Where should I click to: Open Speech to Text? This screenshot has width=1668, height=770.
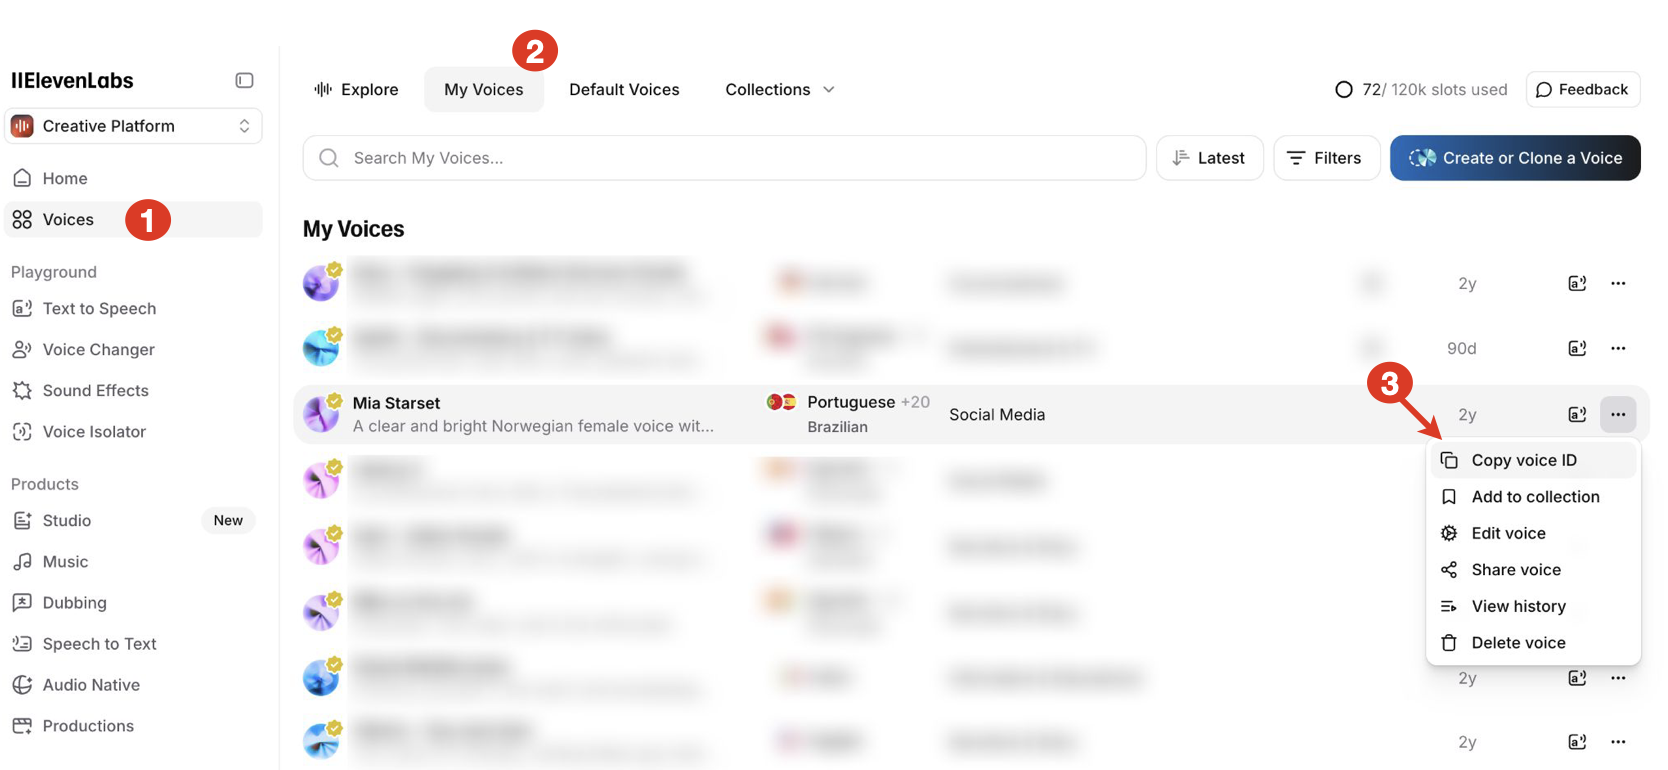tap(133, 643)
